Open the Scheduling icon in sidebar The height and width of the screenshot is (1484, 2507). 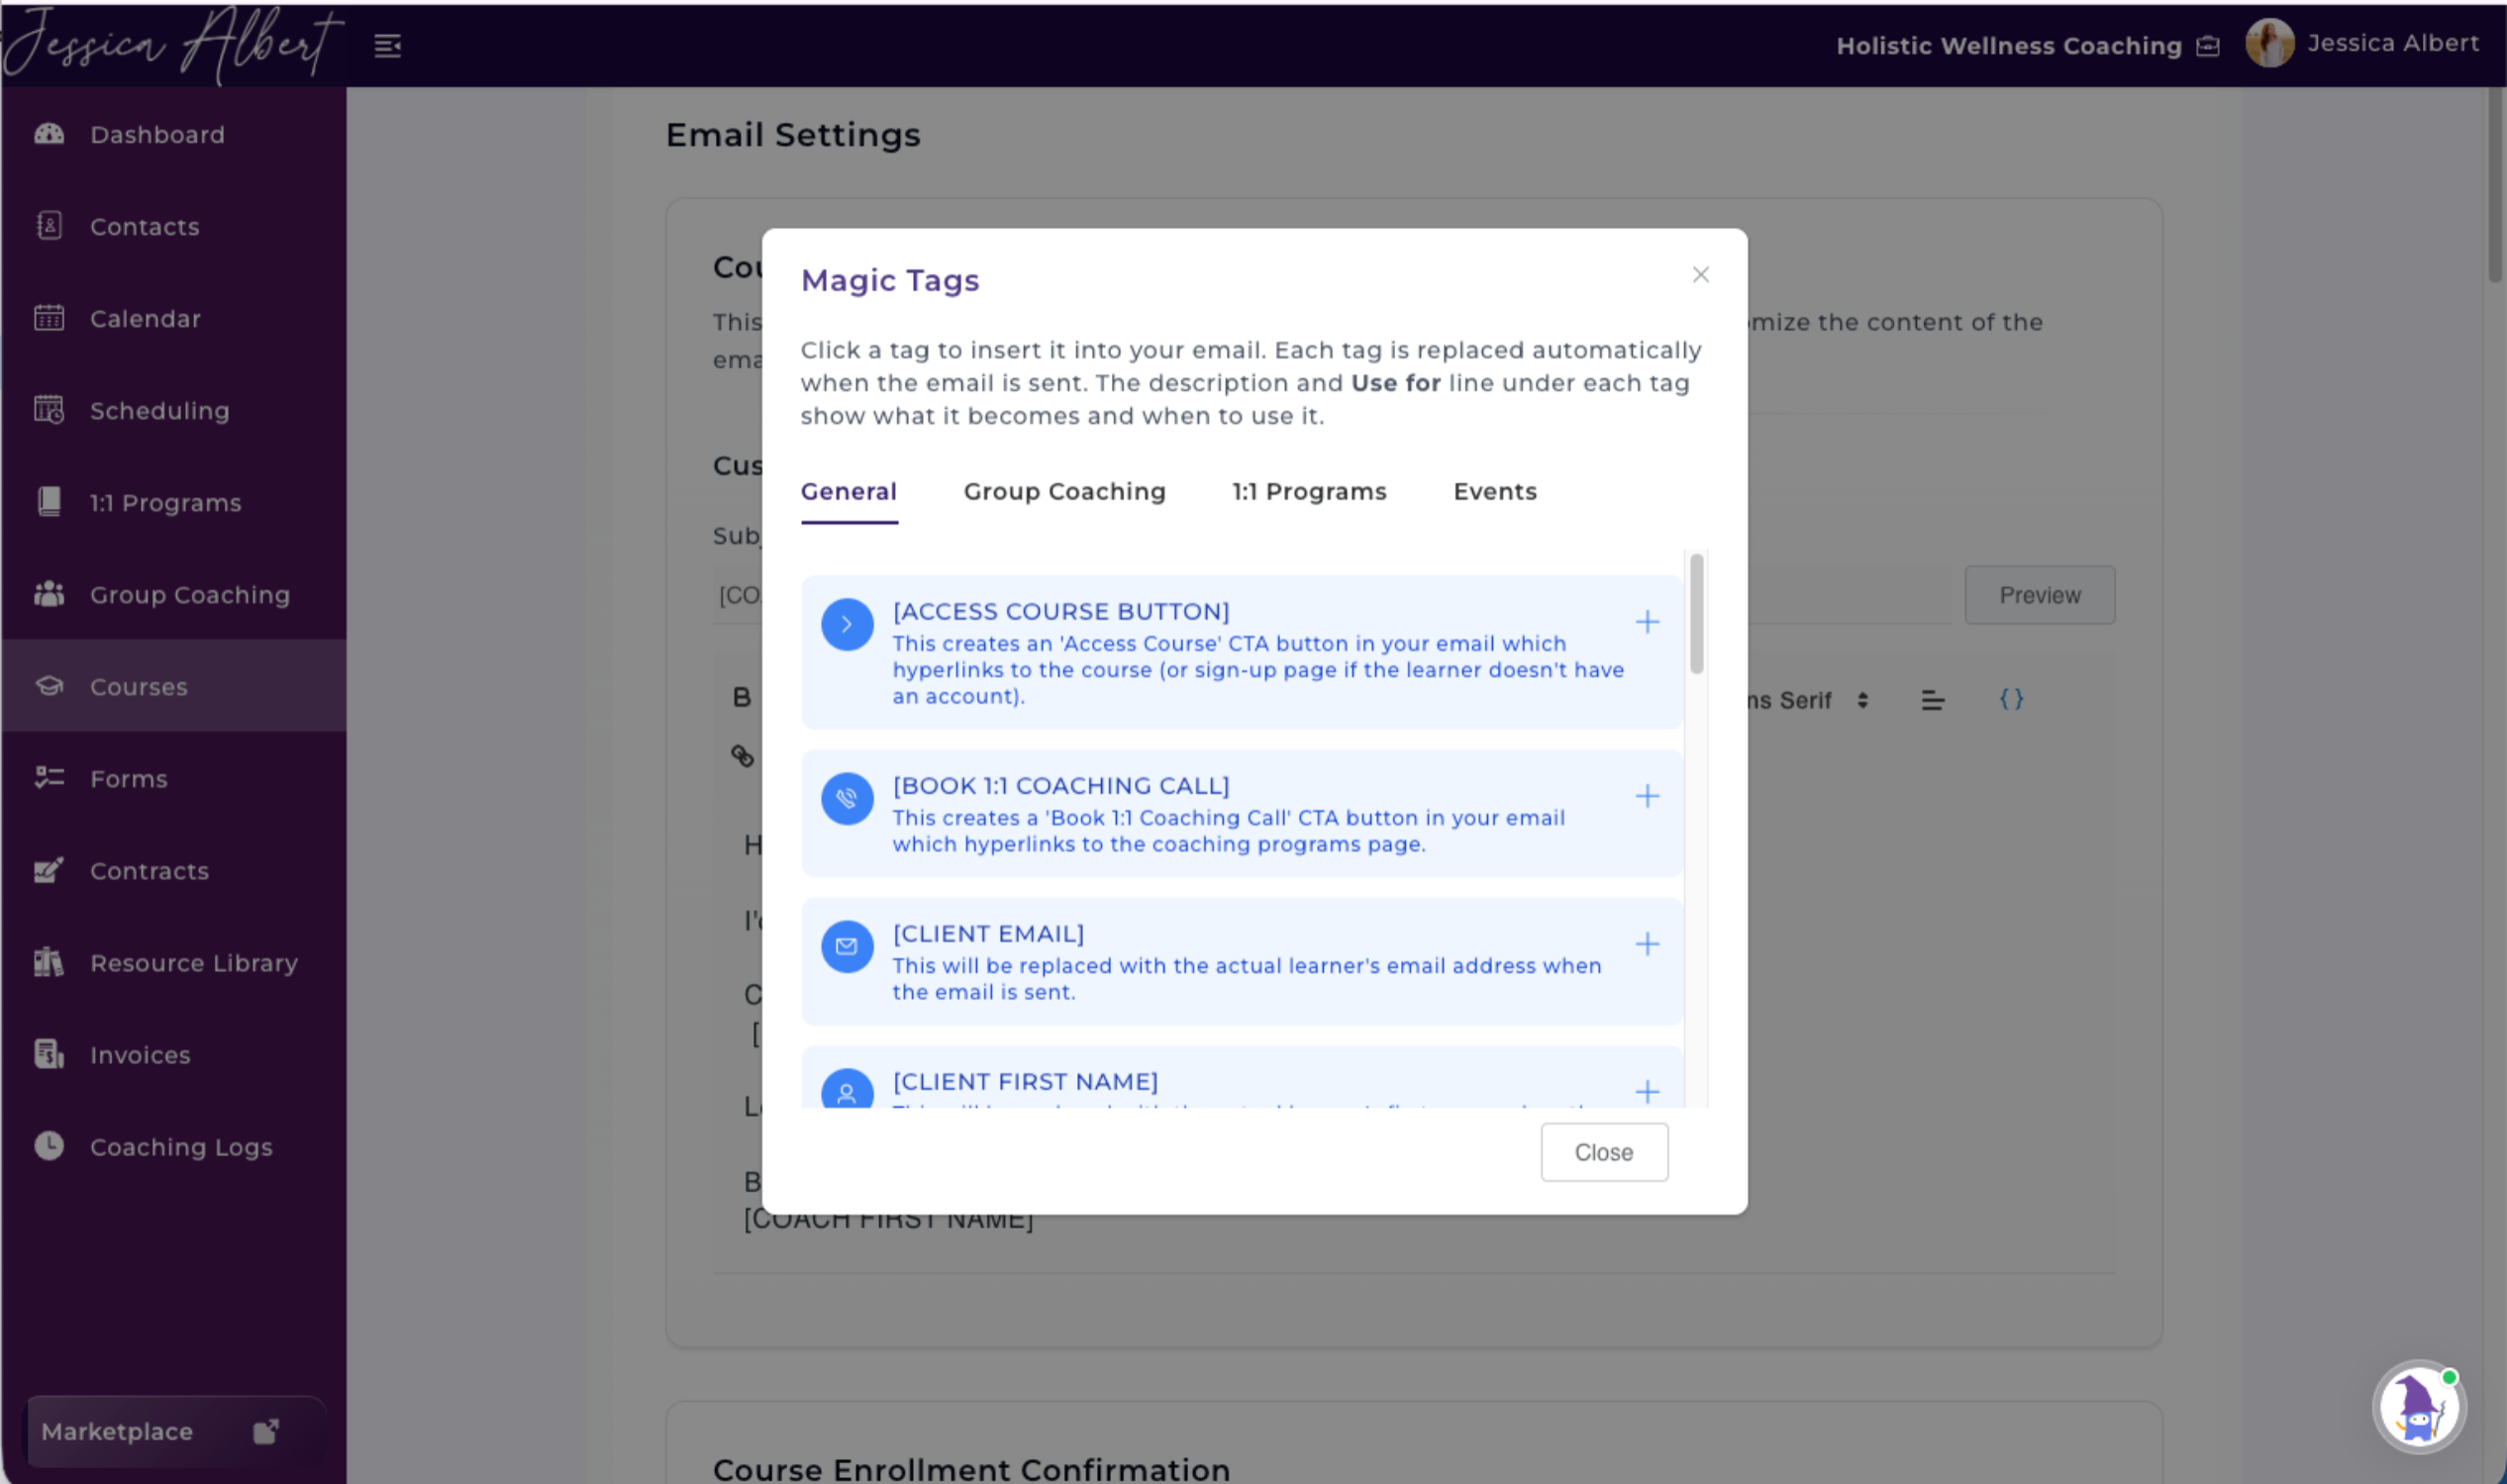(49, 410)
